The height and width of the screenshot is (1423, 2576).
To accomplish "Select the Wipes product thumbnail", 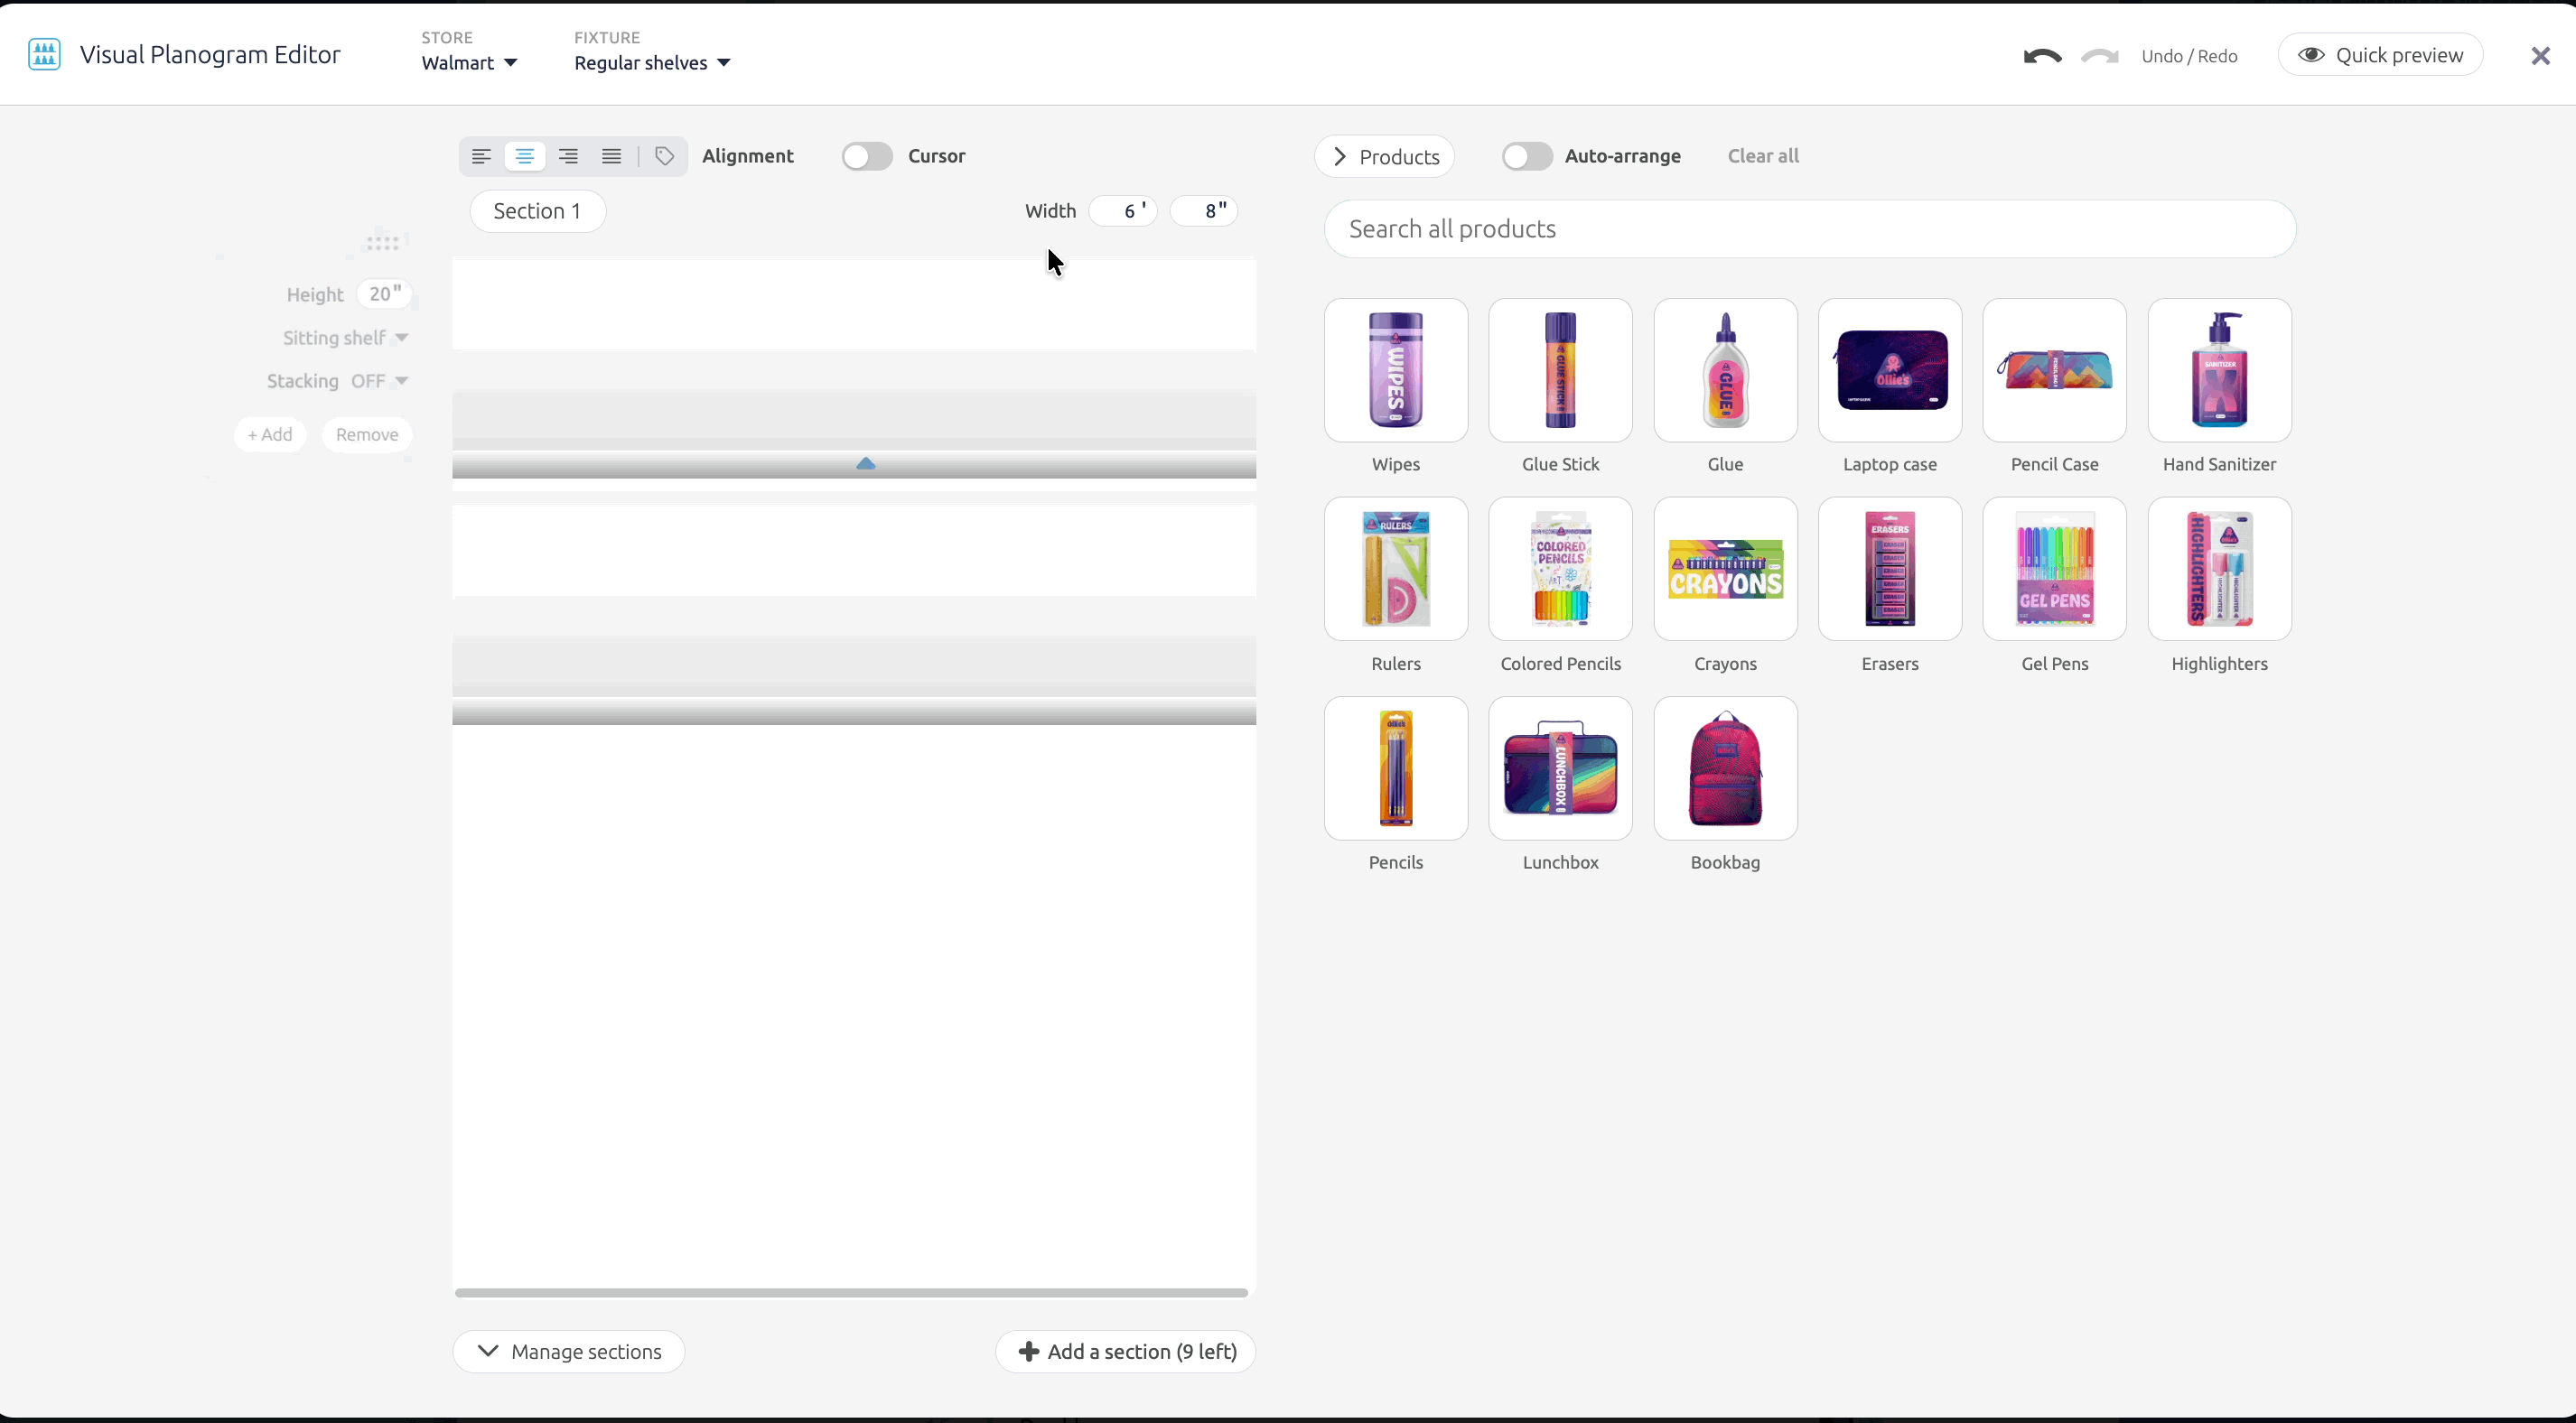I will coord(1396,370).
